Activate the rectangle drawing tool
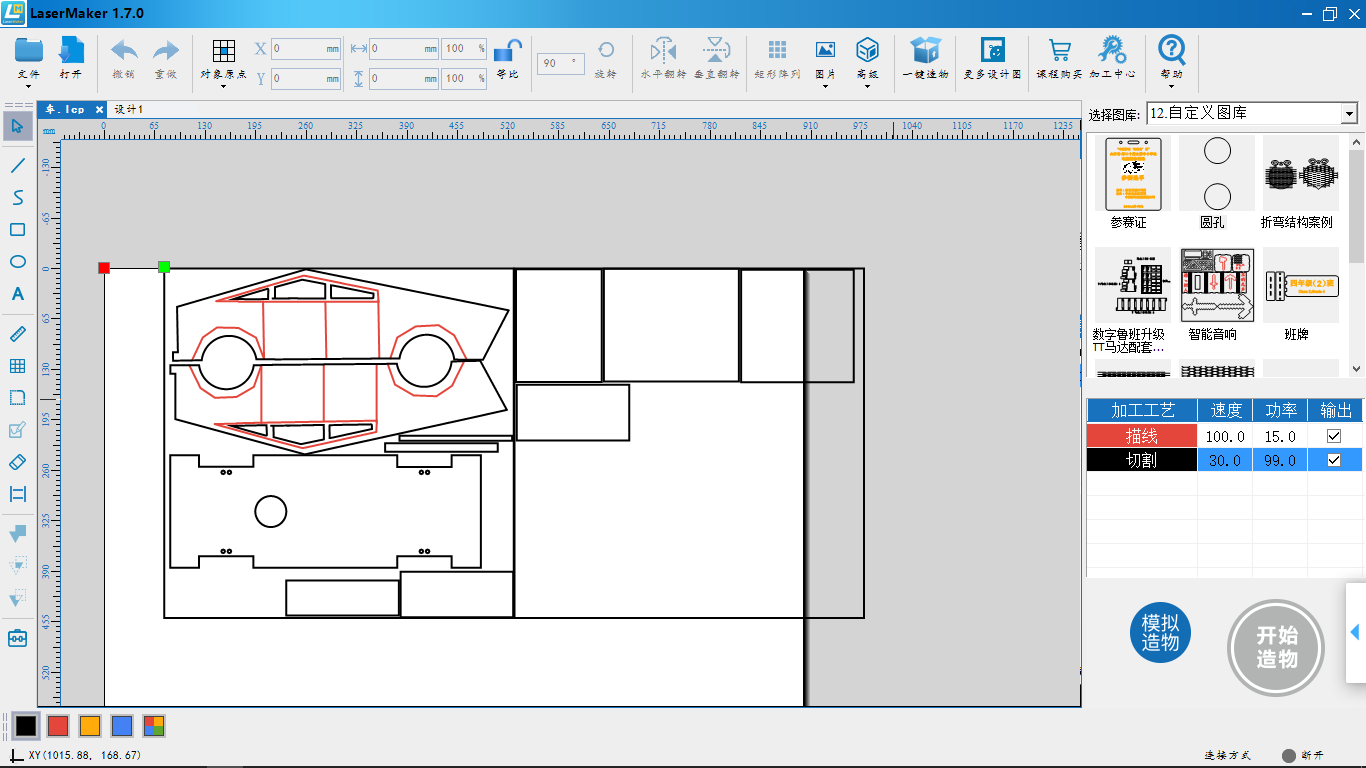1366x768 pixels. (18, 230)
